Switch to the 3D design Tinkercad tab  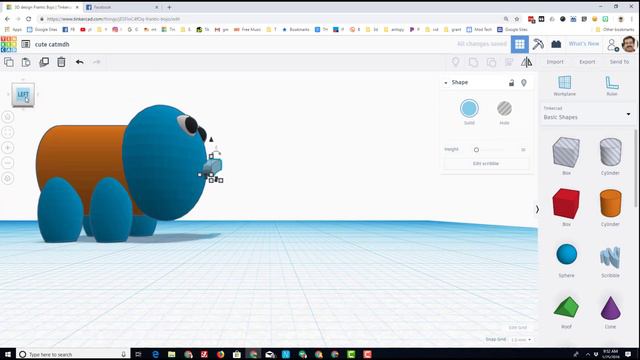point(42,7)
